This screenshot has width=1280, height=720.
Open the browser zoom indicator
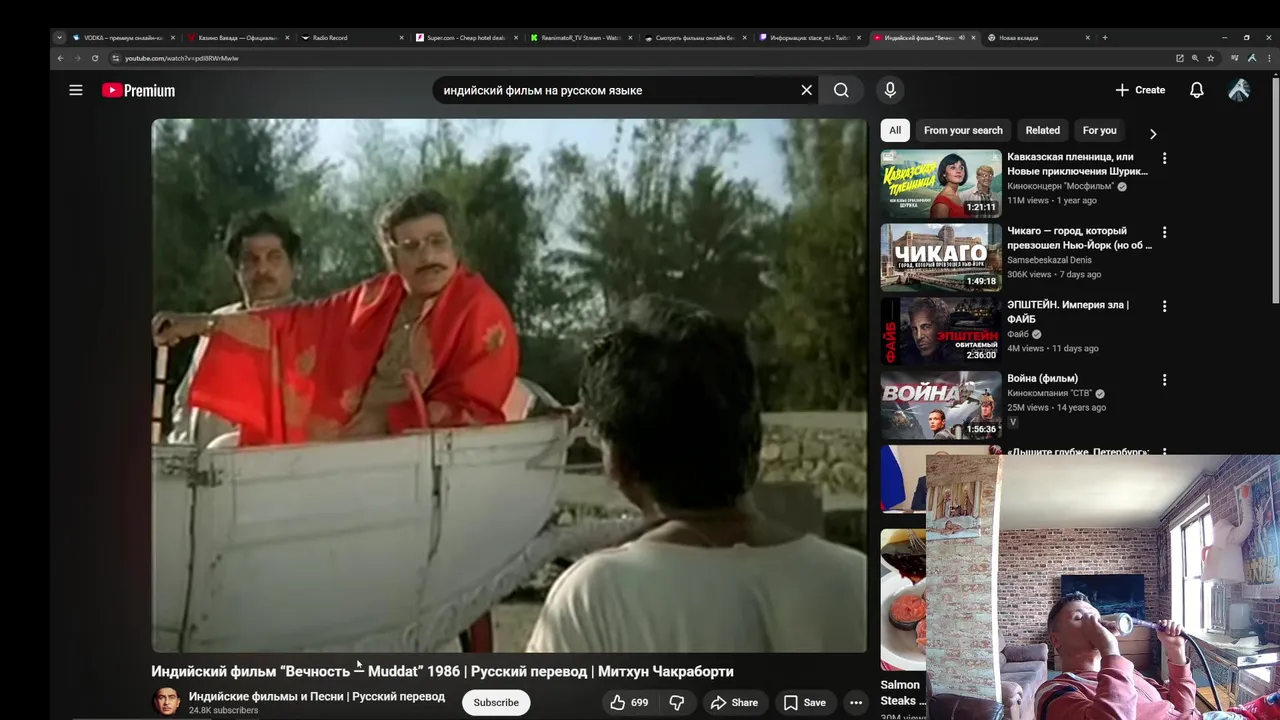(x=1195, y=58)
